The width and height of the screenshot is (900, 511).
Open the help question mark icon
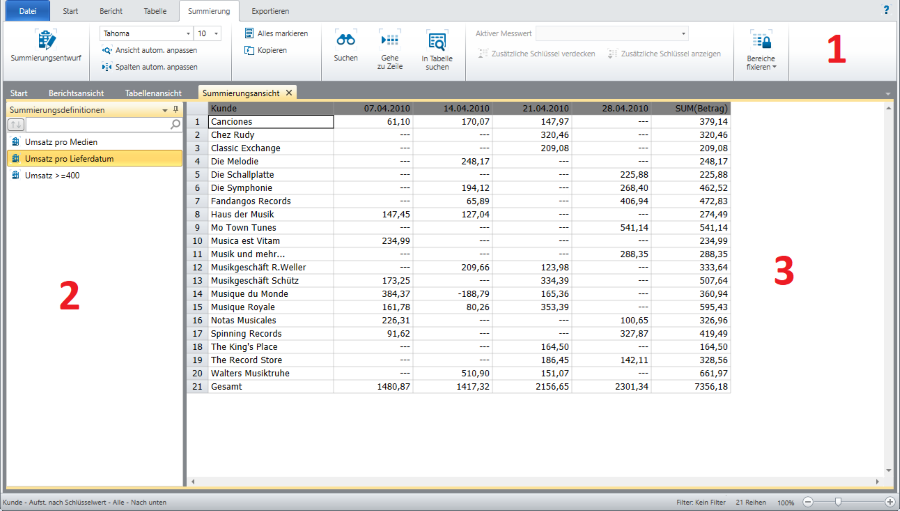click(x=885, y=10)
